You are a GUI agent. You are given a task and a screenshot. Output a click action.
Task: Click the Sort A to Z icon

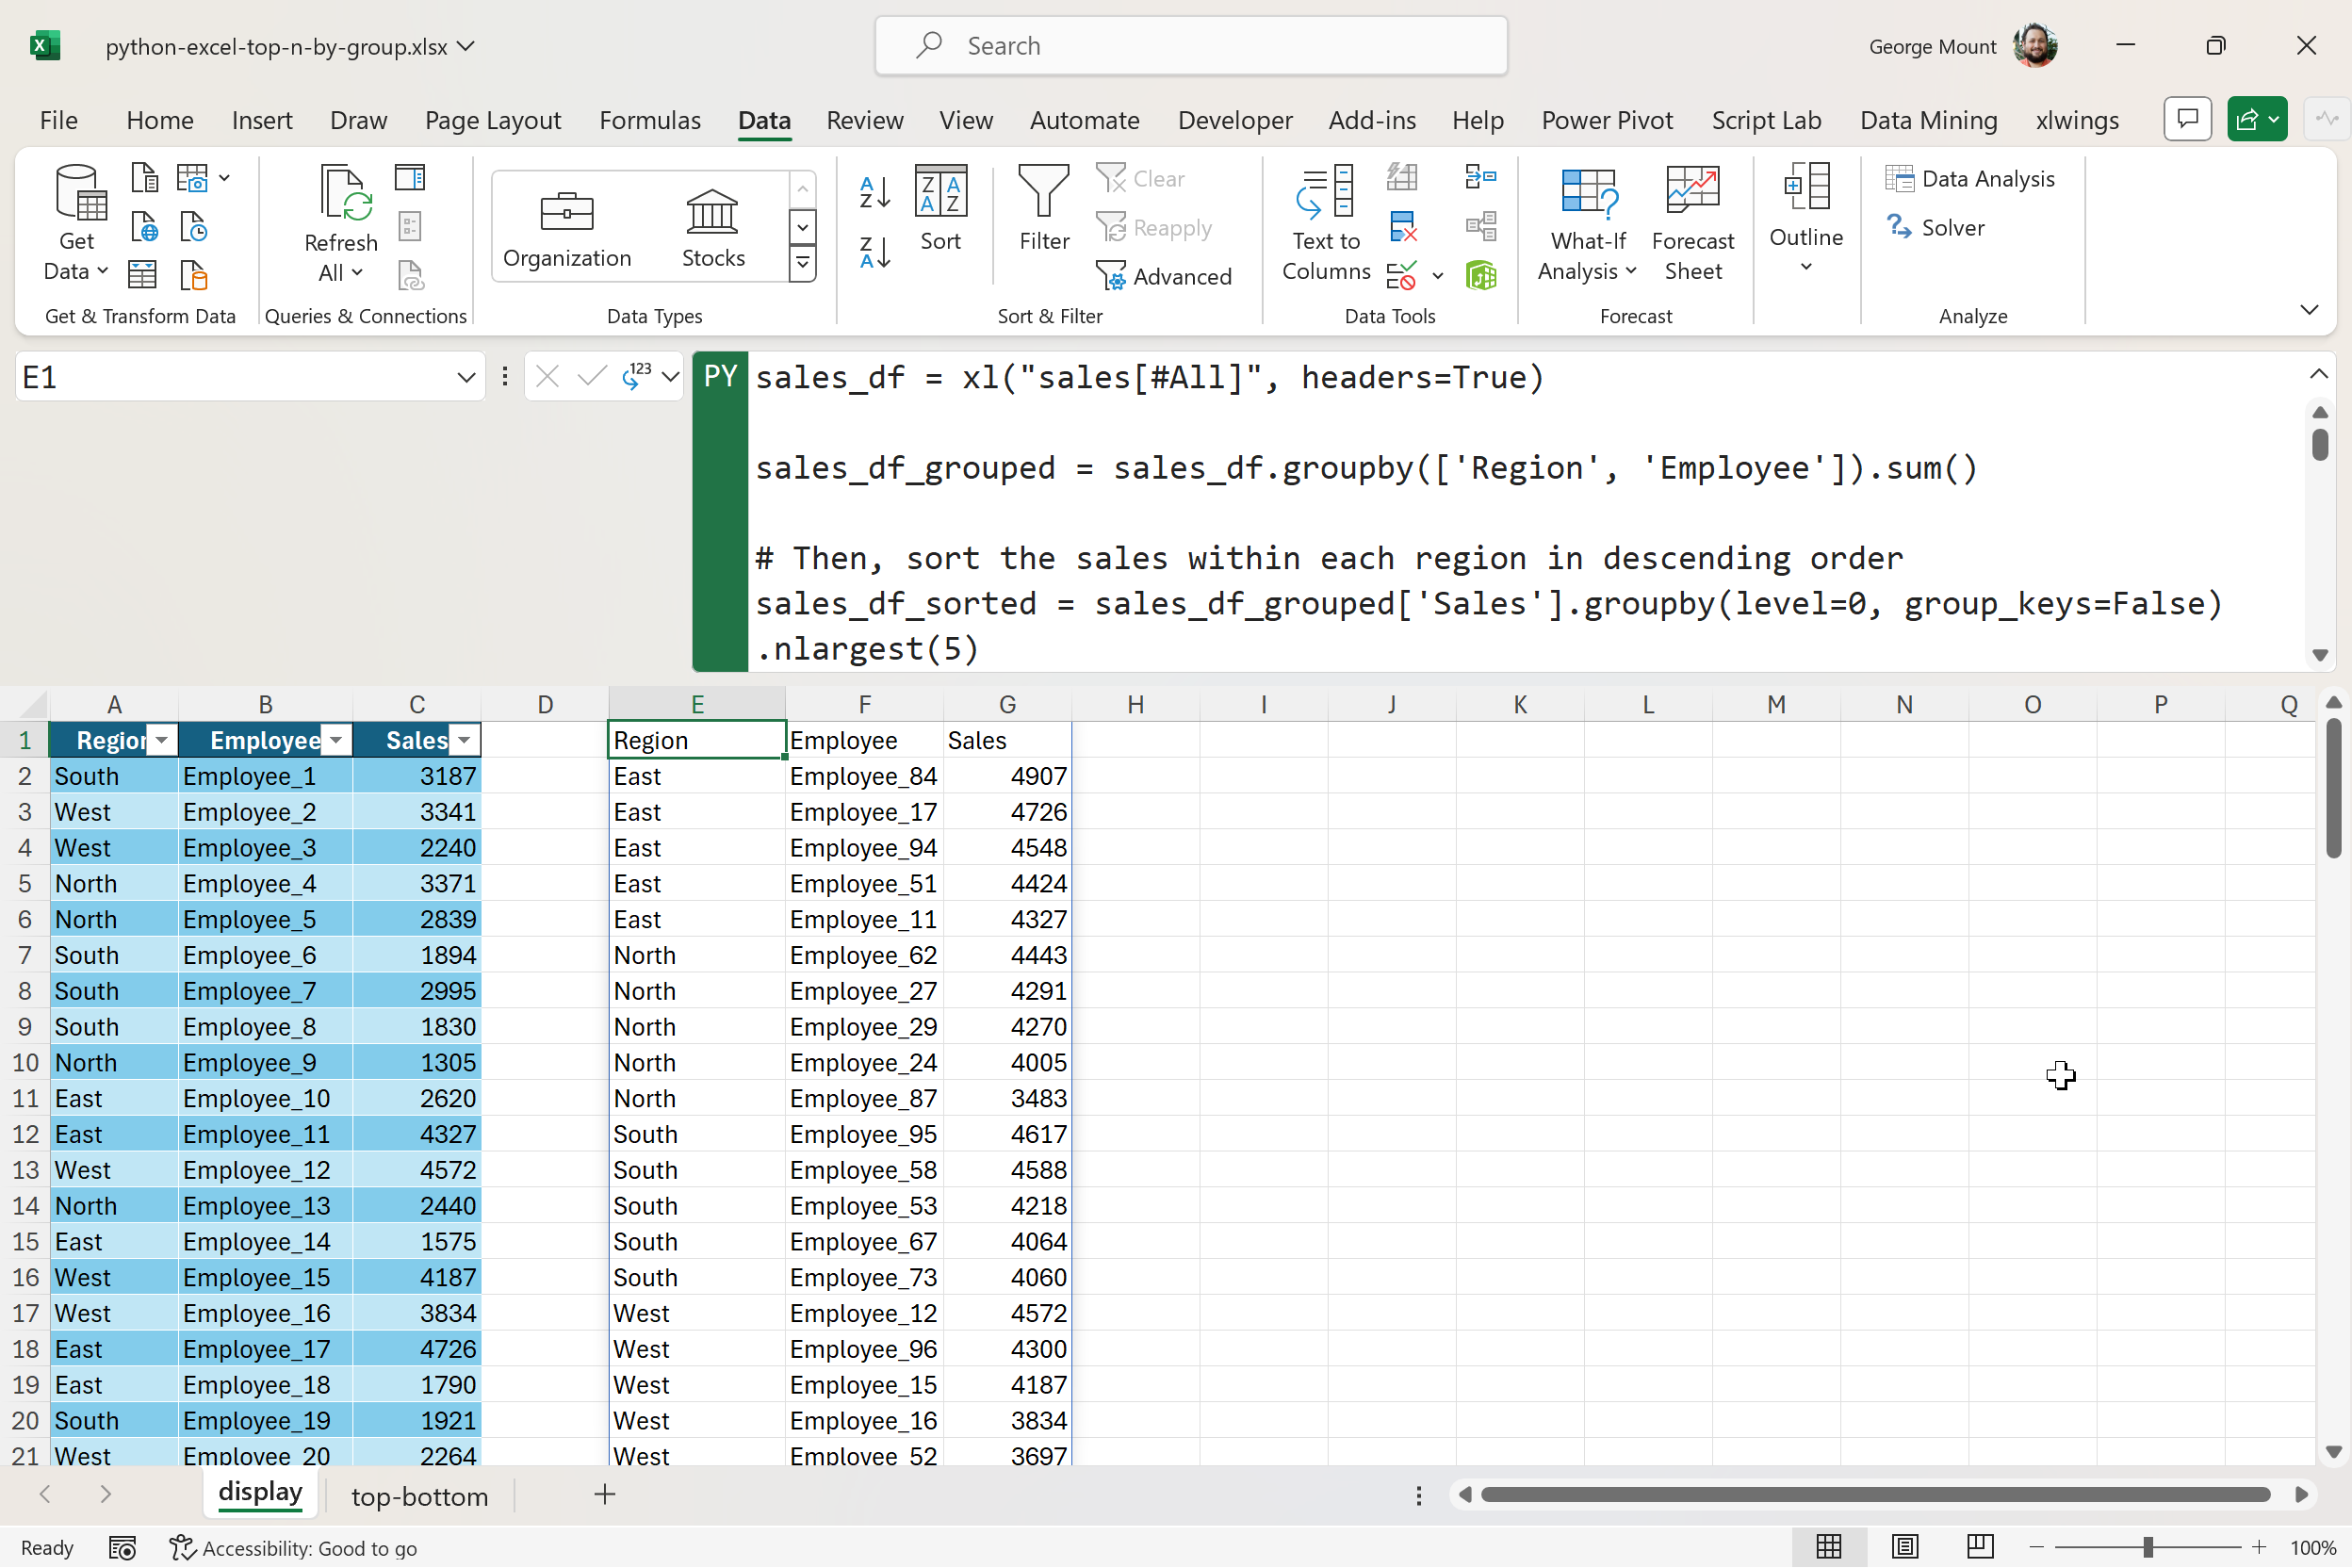point(874,191)
